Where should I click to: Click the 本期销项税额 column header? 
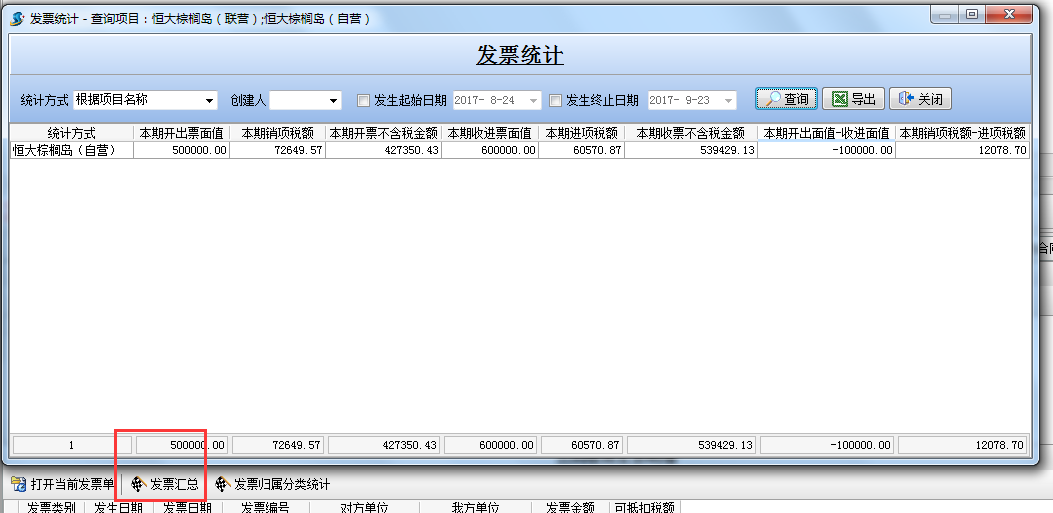(277, 133)
